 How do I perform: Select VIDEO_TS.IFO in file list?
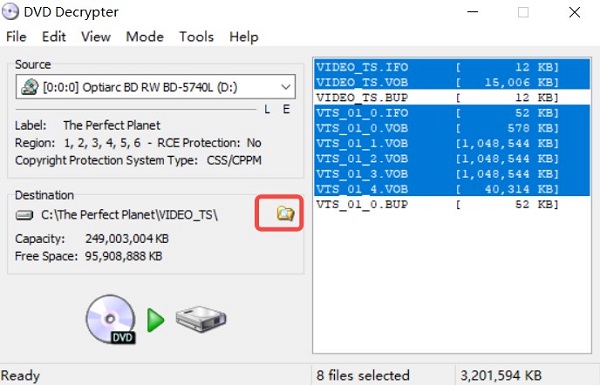(x=452, y=67)
